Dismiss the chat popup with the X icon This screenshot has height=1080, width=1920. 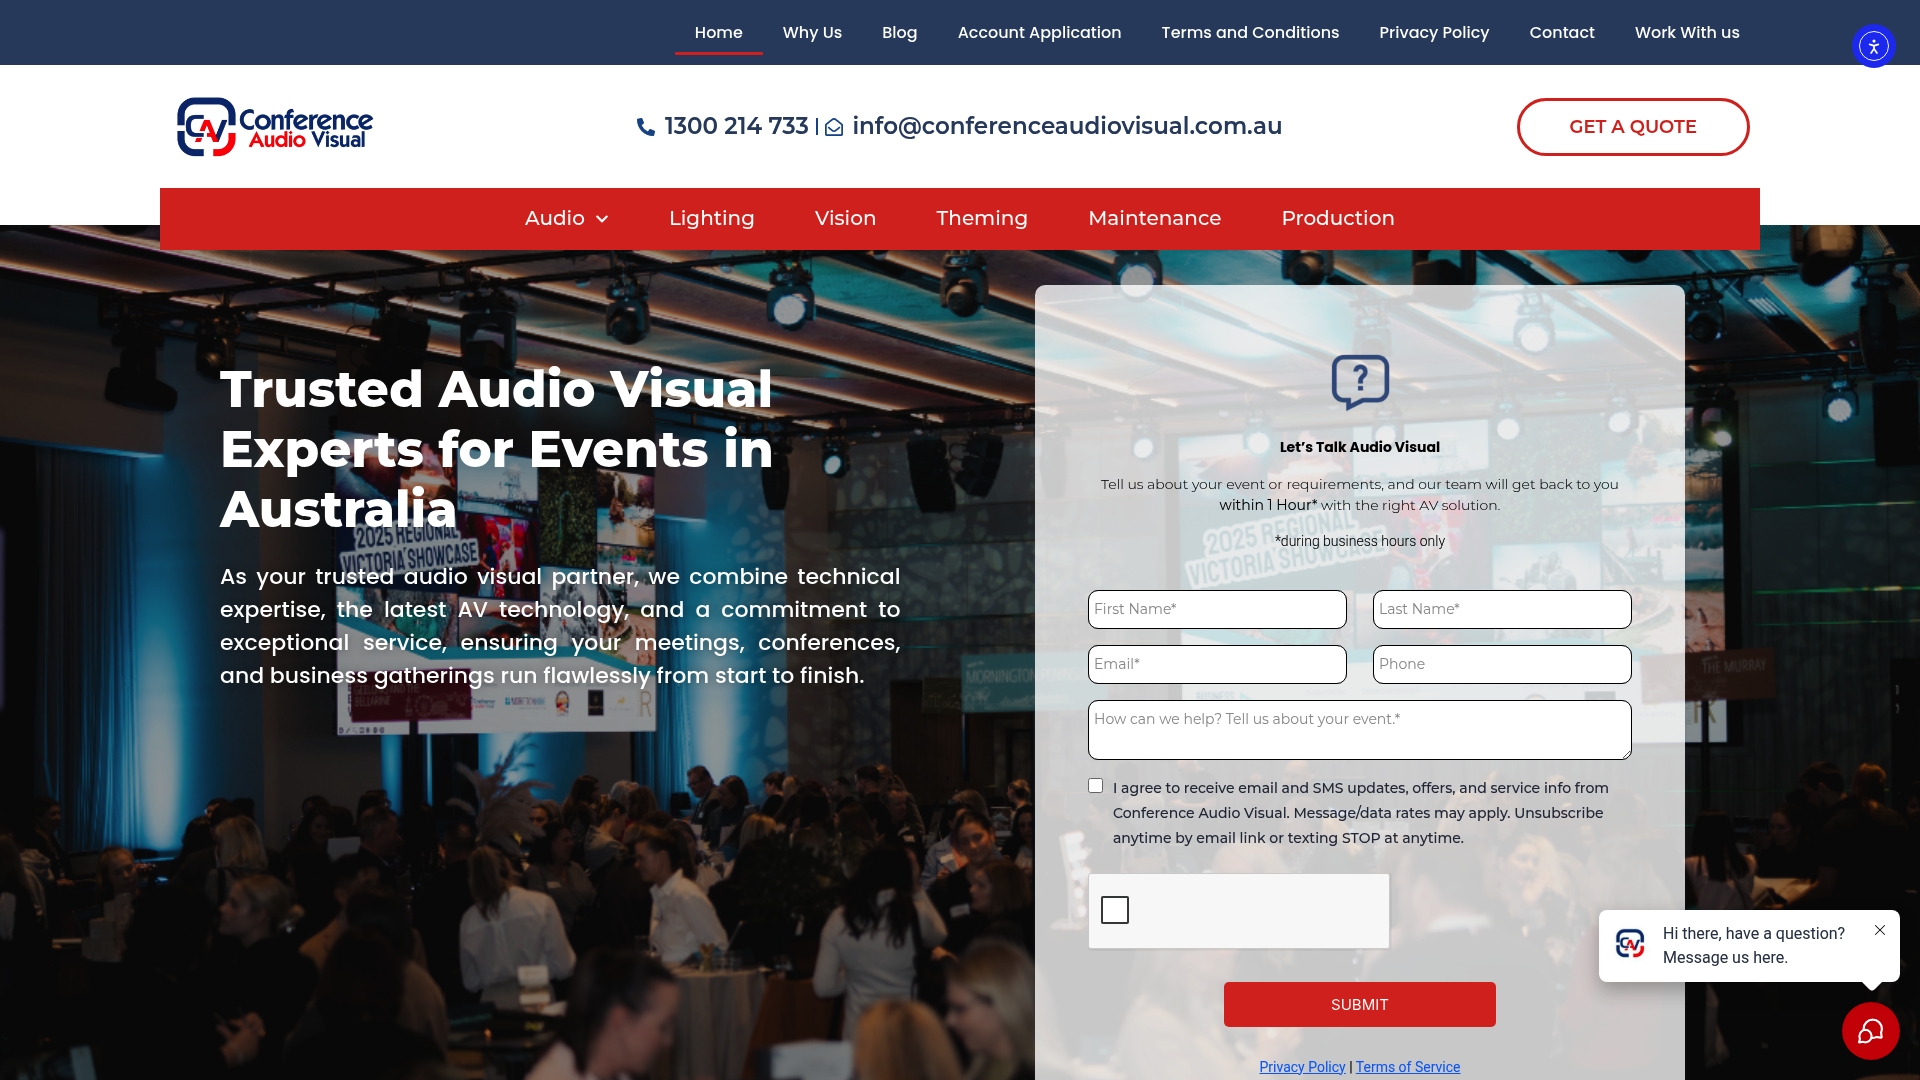click(x=1880, y=930)
